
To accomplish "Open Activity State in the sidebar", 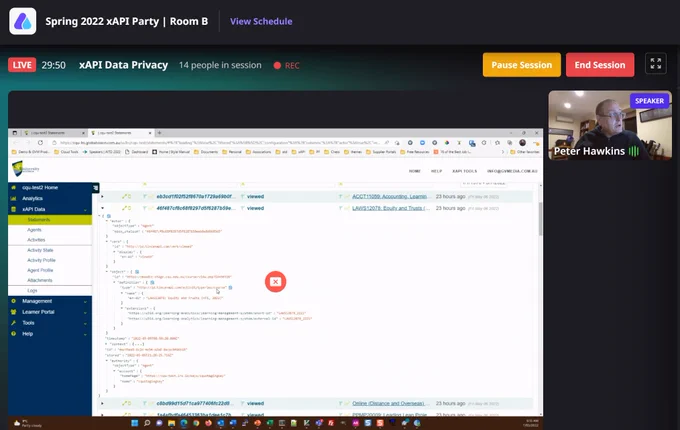I will [40, 250].
